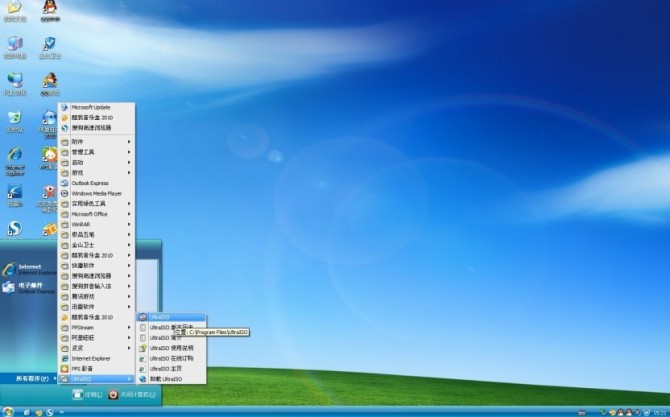
Task: Launch Outlook Express from programs menu
Action: pyautogui.click(x=90, y=183)
